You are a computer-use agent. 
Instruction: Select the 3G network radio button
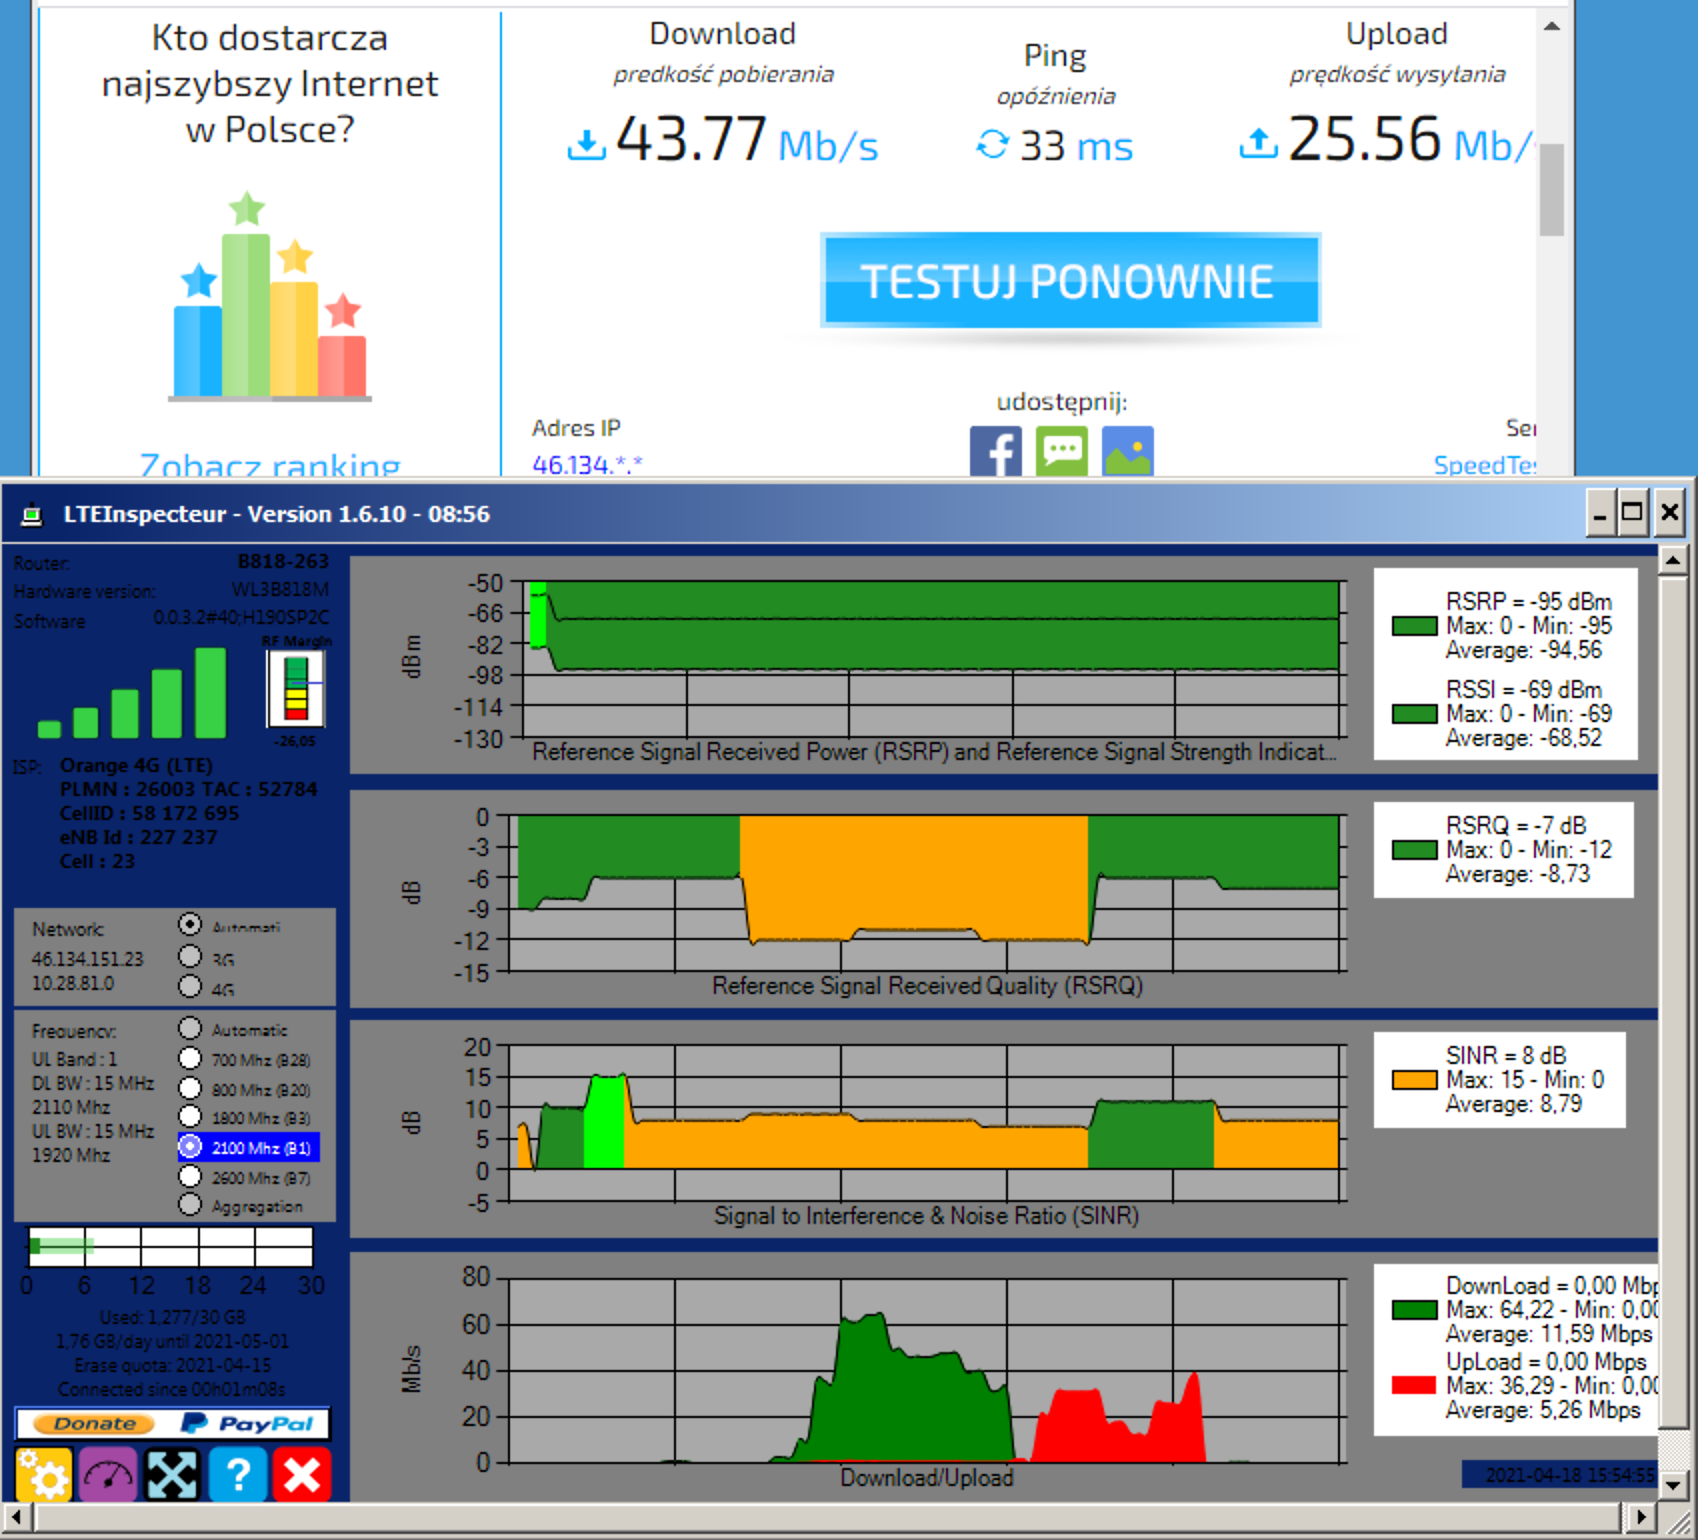(190, 956)
